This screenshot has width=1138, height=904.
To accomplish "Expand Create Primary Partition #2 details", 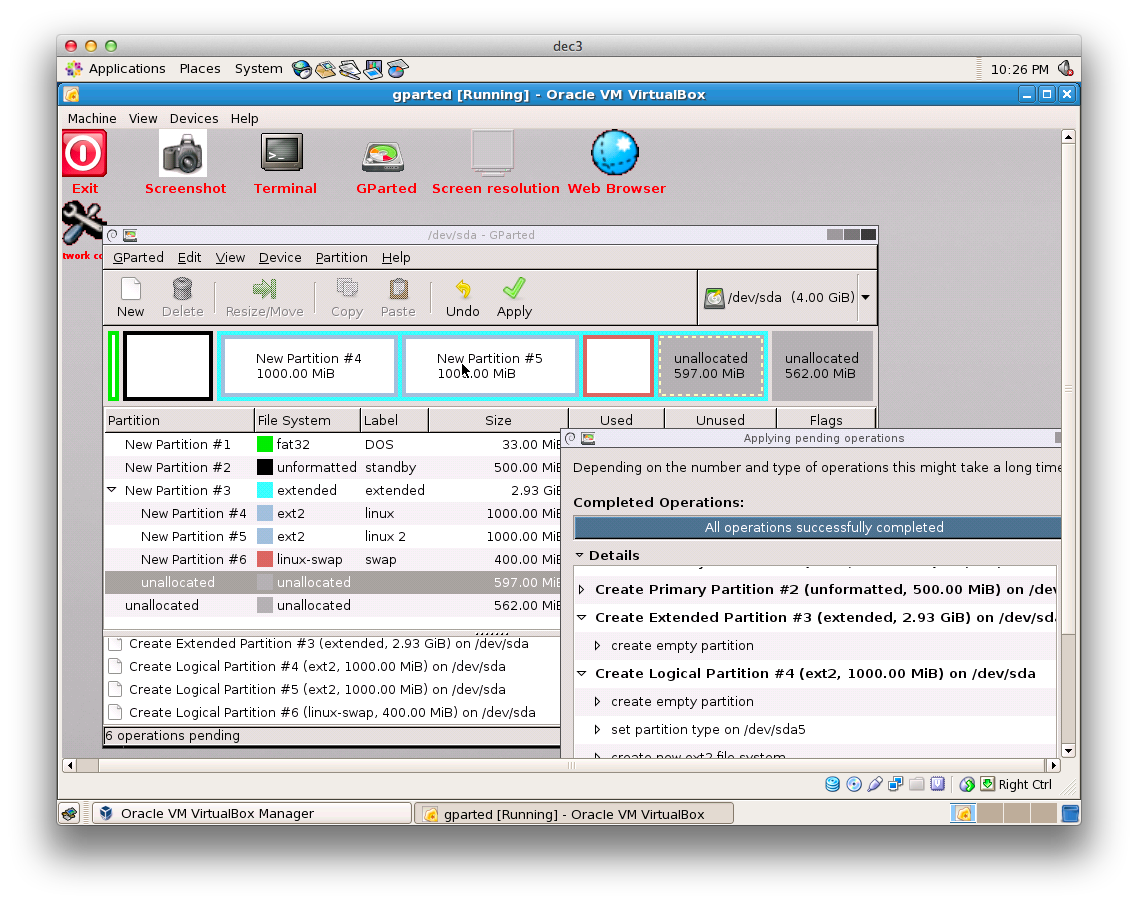I will 581,590.
